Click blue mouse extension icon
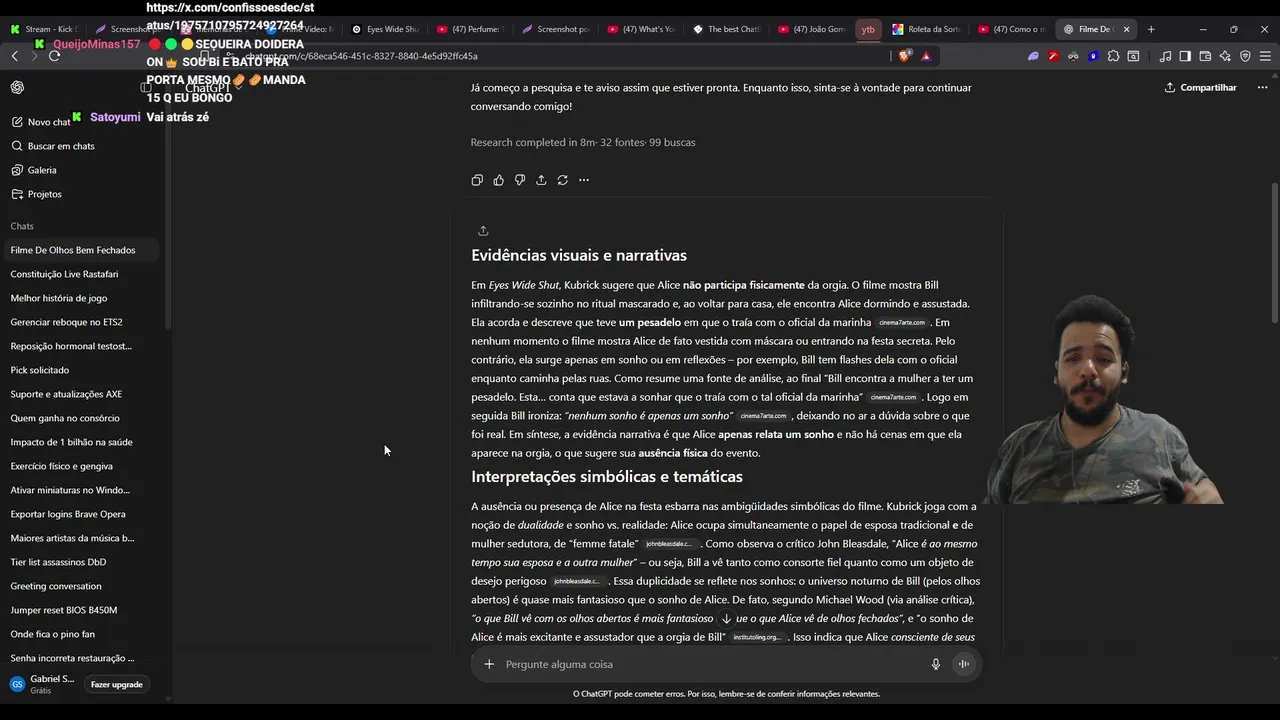The width and height of the screenshot is (1280, 720). pos(1093,56)
